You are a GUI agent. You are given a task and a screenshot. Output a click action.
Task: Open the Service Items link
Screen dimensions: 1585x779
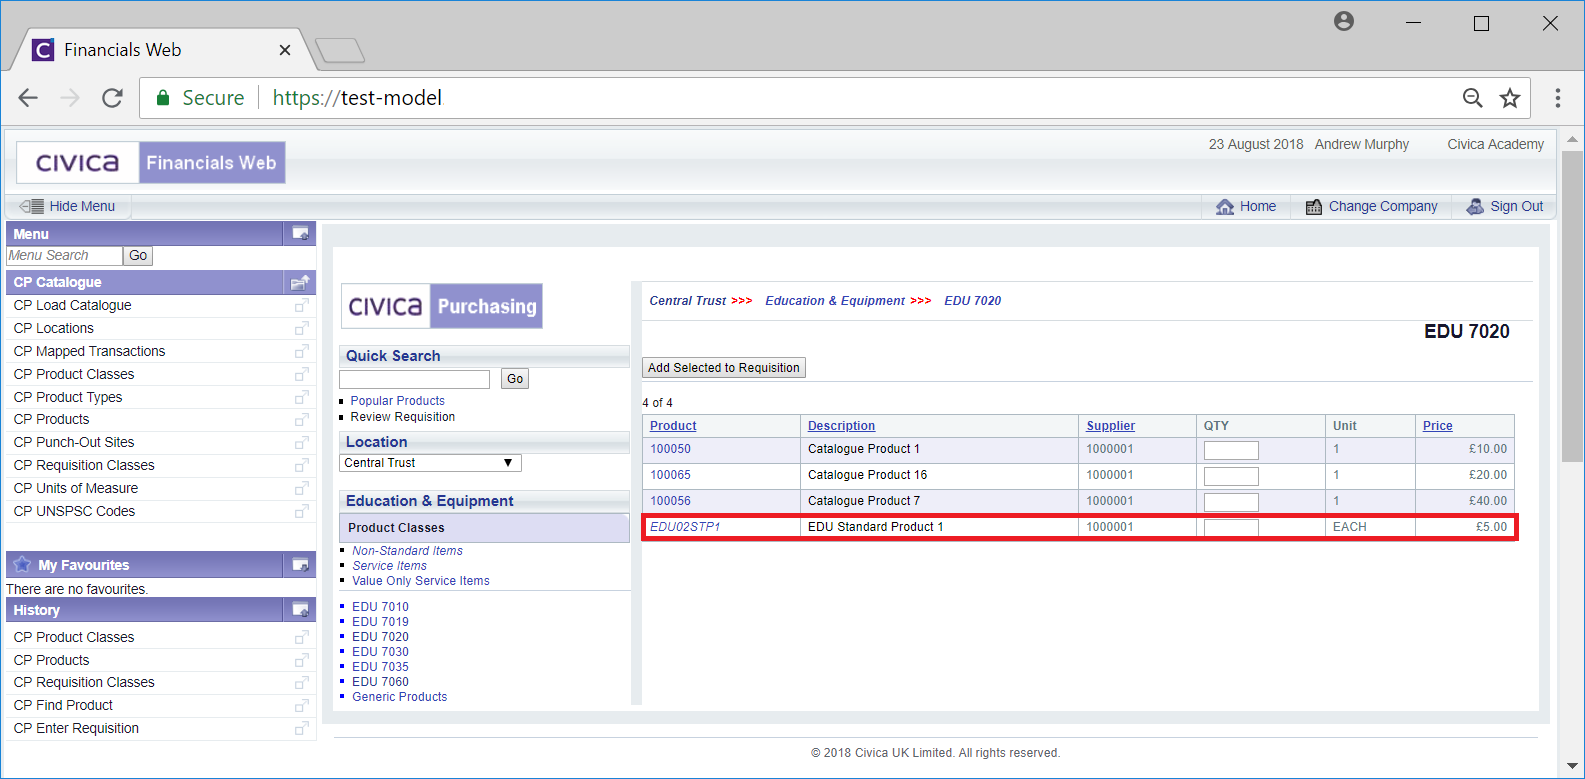pos(390,566)
